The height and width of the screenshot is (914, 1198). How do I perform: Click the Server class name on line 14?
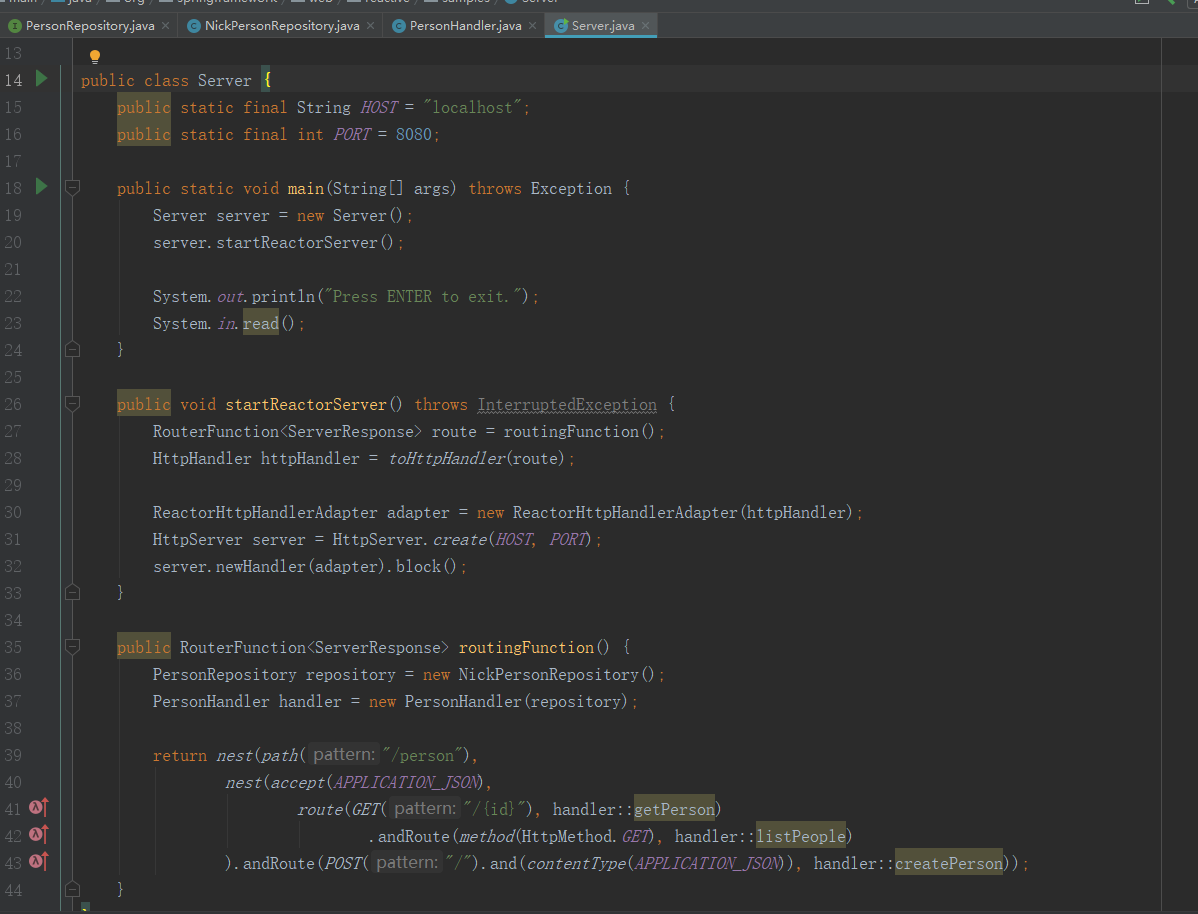click(224, 81)
